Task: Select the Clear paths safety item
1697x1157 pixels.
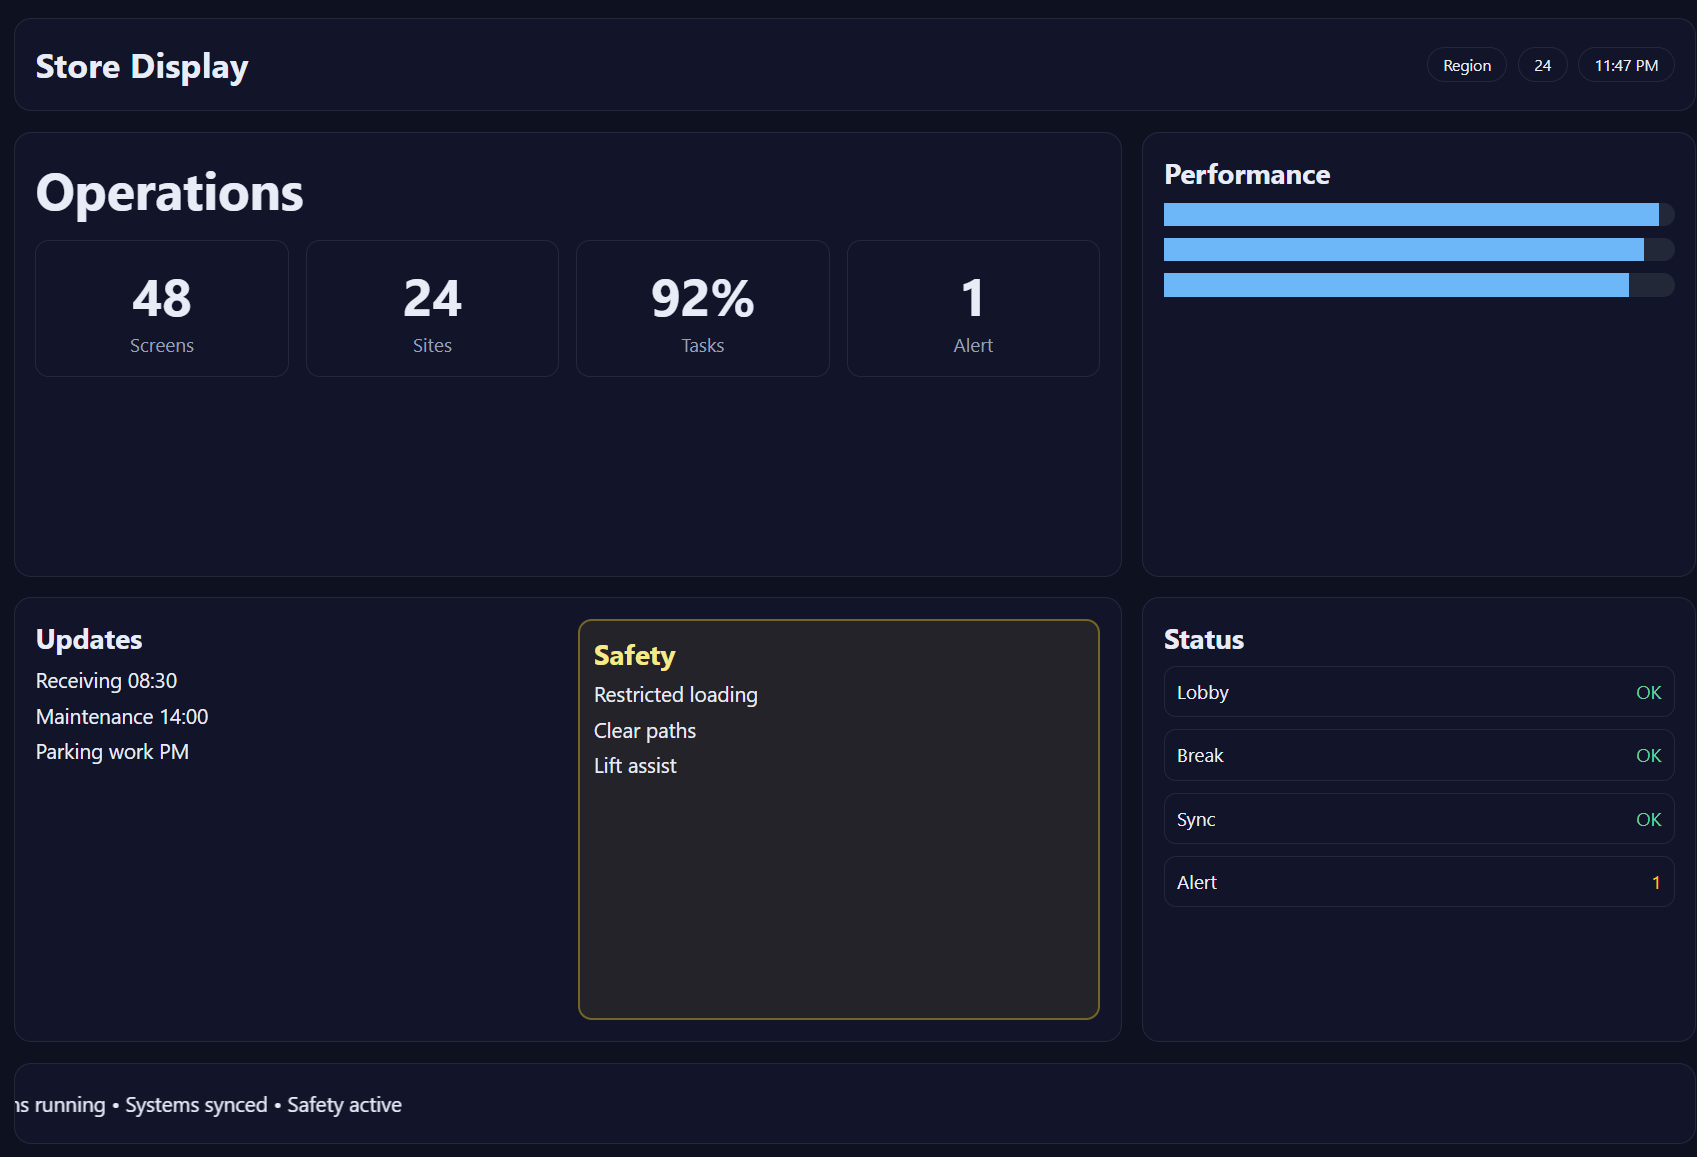Action: point(644,731)
